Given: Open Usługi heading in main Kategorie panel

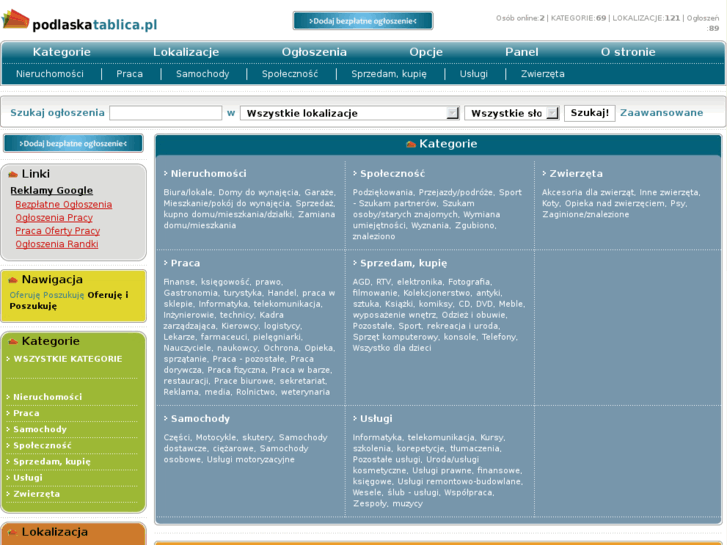Looking at the screenshot, I should tap(376, 418).
